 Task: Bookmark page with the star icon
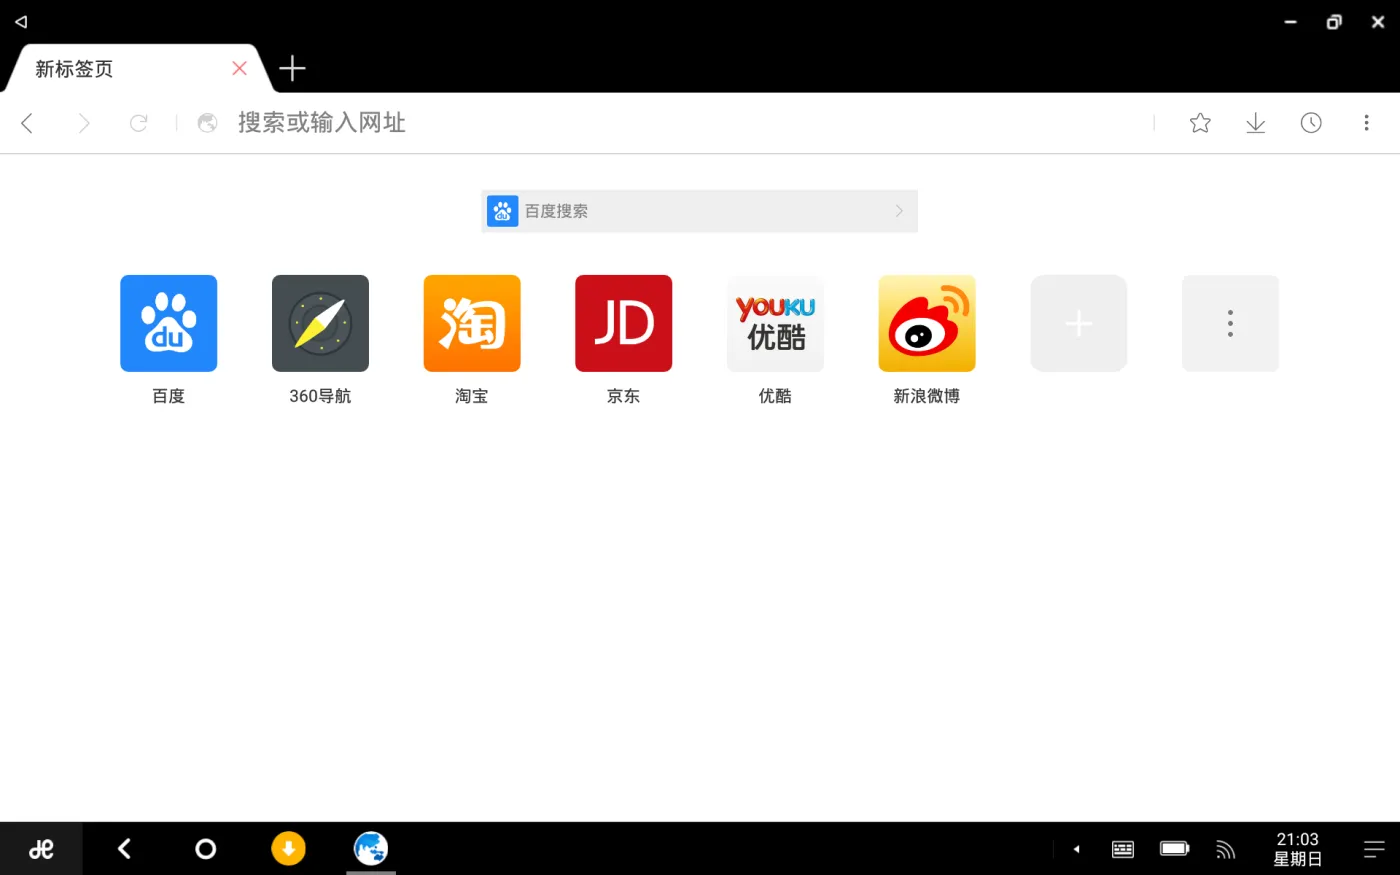tap(1201, 123)
